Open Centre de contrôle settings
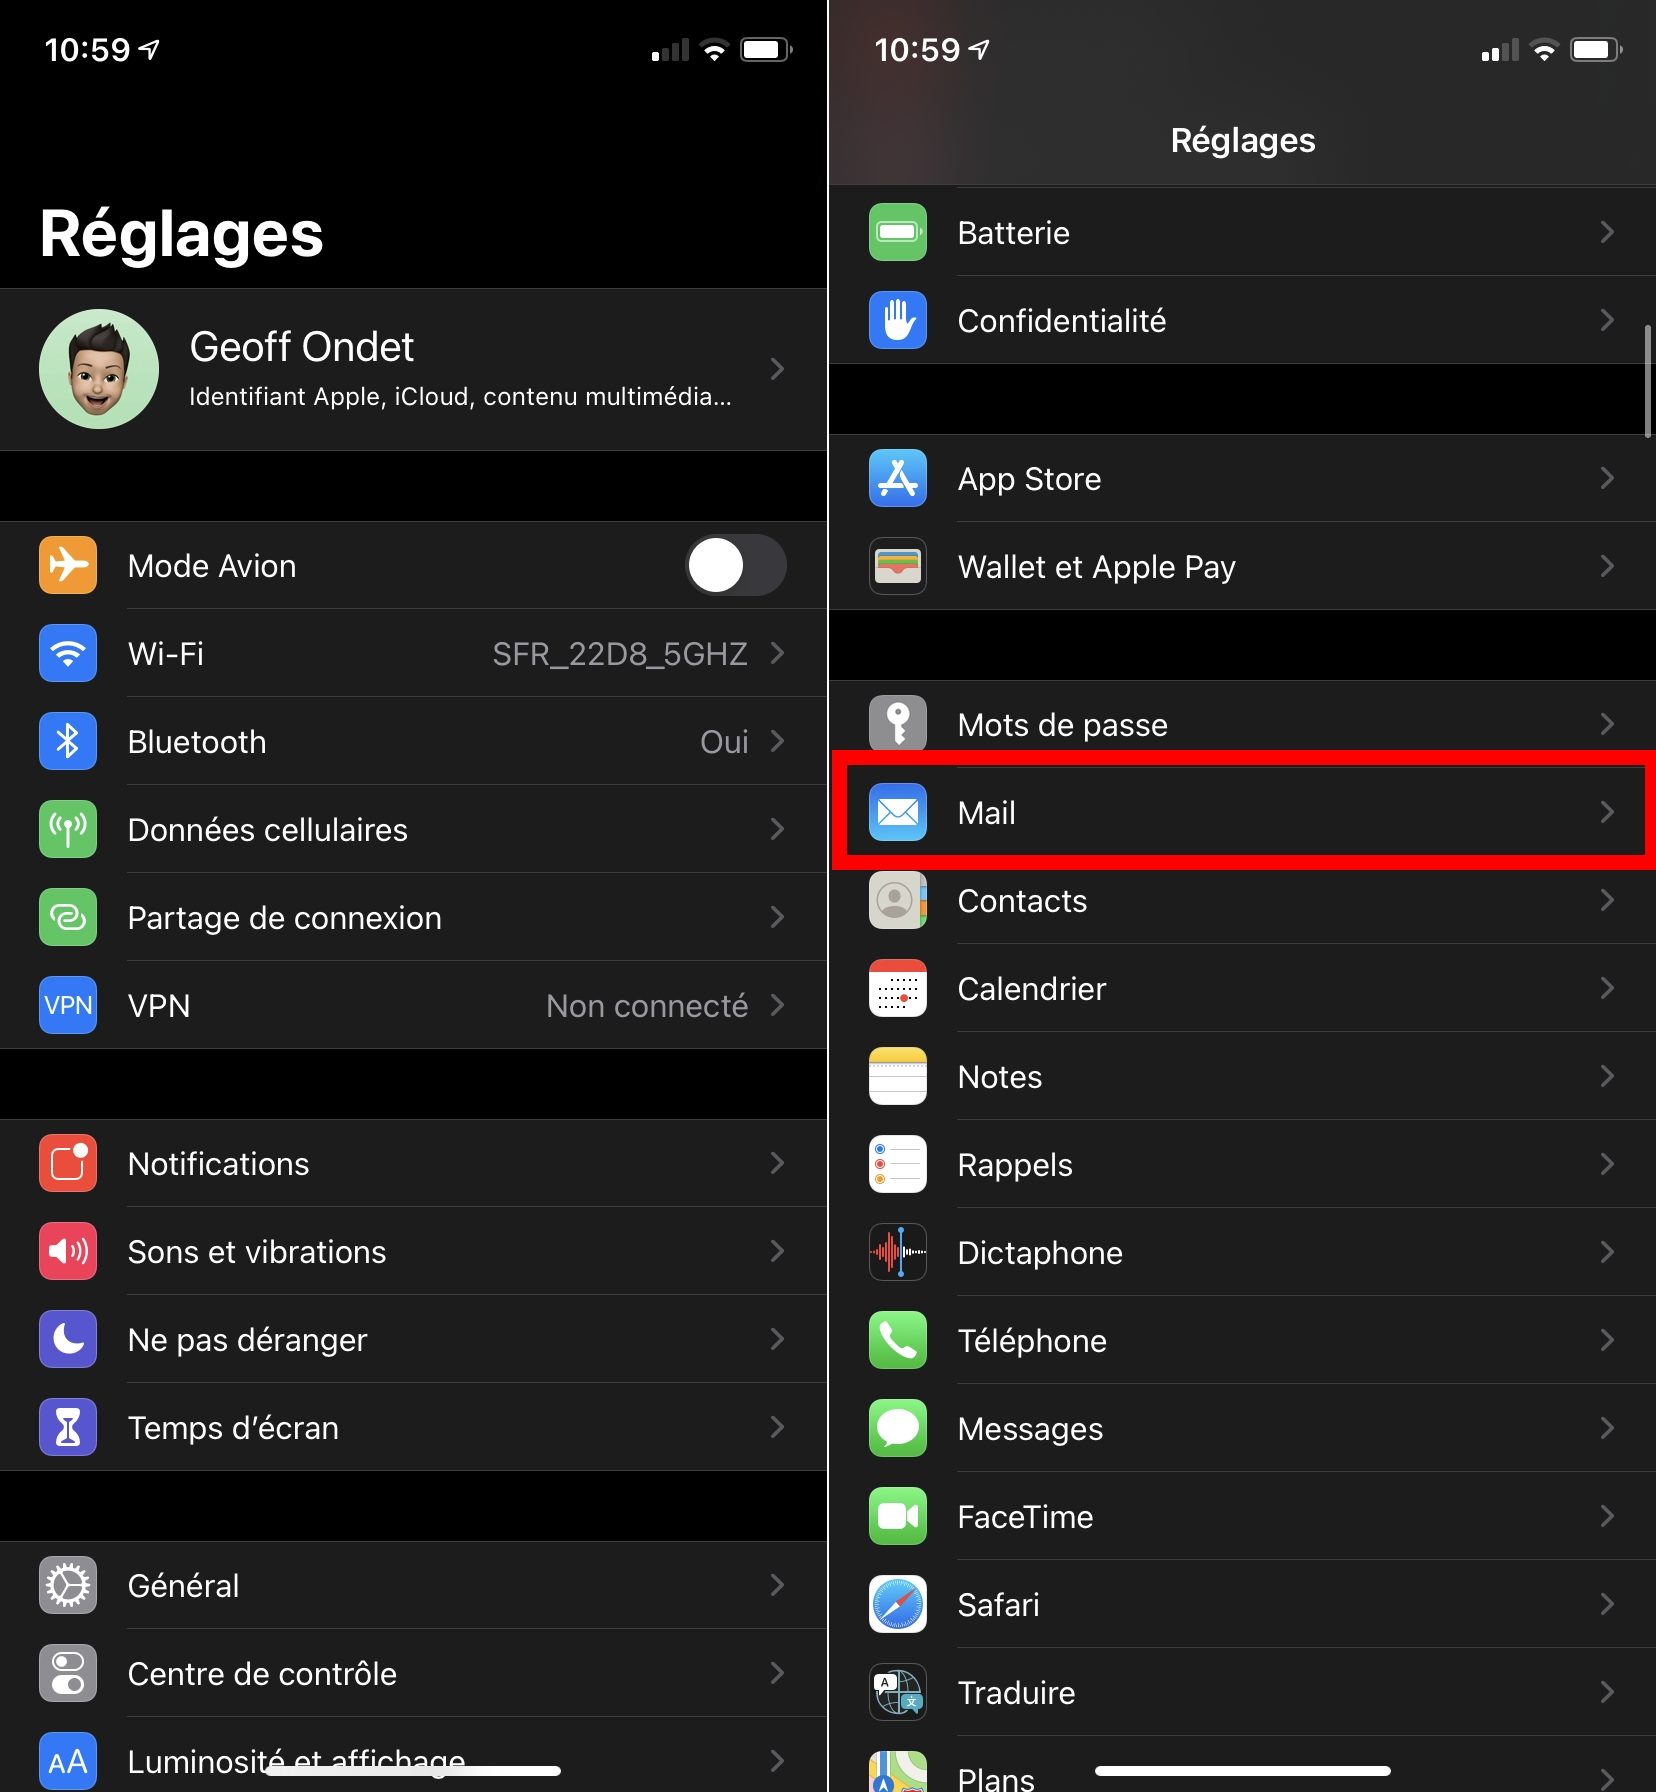Screen dimensions: 1656x1792 [x=413, y=1673]
